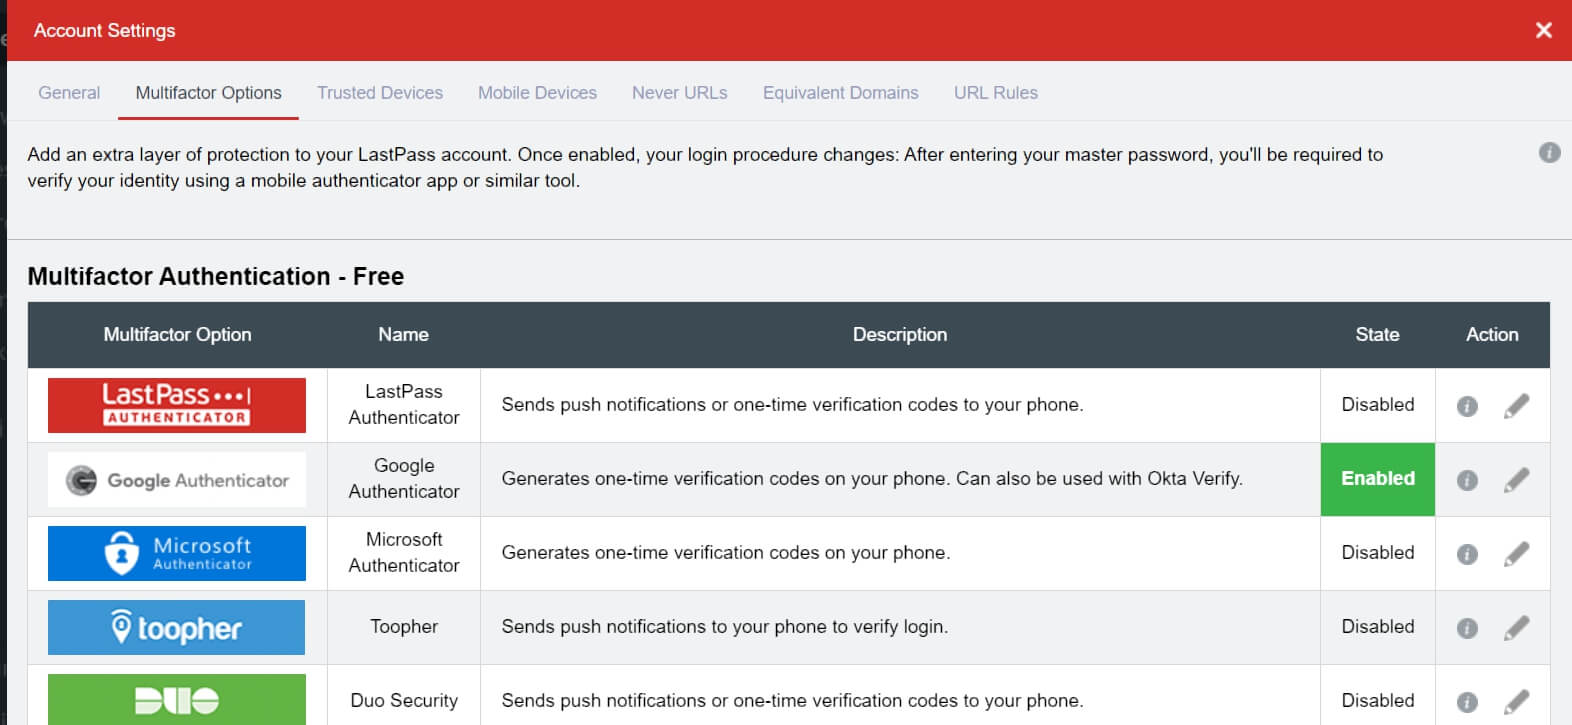The width and height of the screenshot is (1572, 725).
Task: Edit Google Authenticator with pencil icon
Action: coord(1516,480)
